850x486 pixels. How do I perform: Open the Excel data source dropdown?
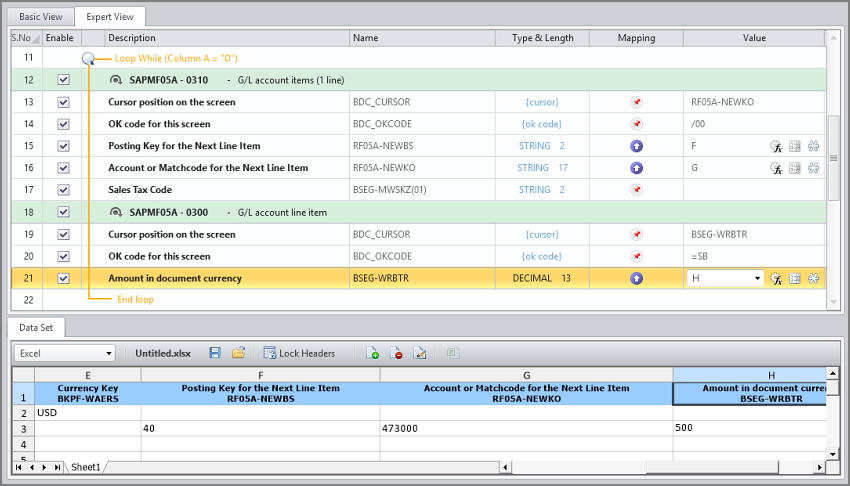(108, 353)
